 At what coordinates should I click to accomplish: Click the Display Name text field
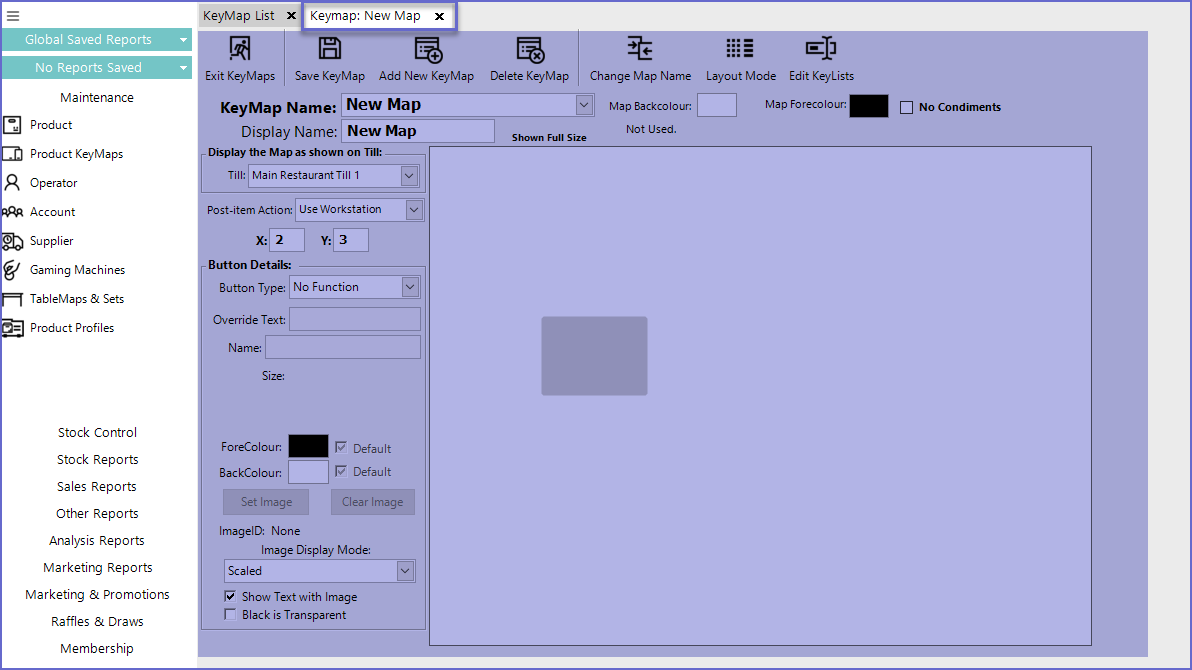coord(418,131)
